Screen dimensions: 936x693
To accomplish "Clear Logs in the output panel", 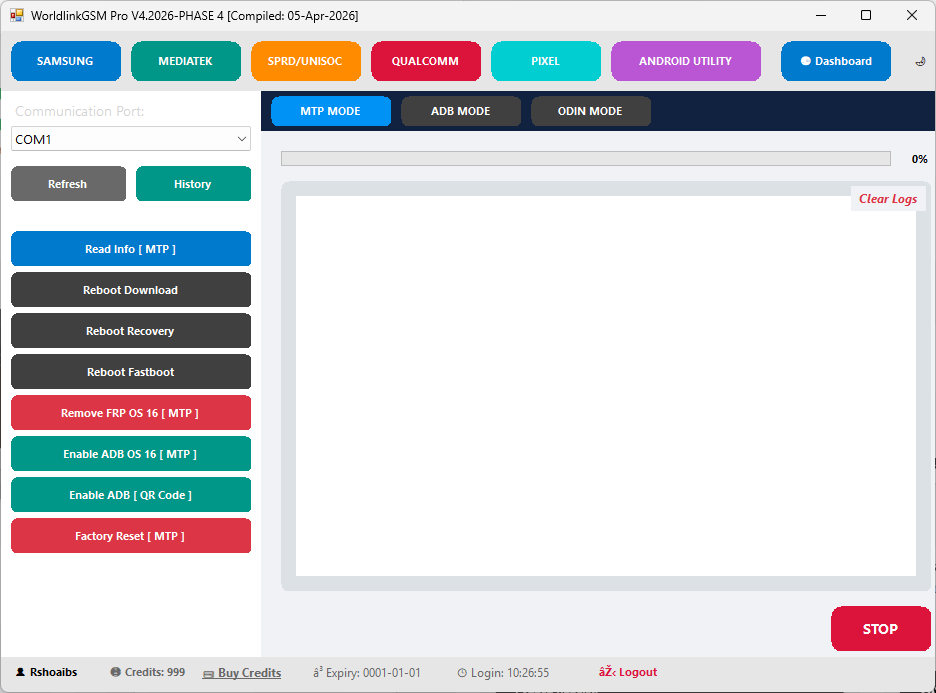I will click(887, 198).
